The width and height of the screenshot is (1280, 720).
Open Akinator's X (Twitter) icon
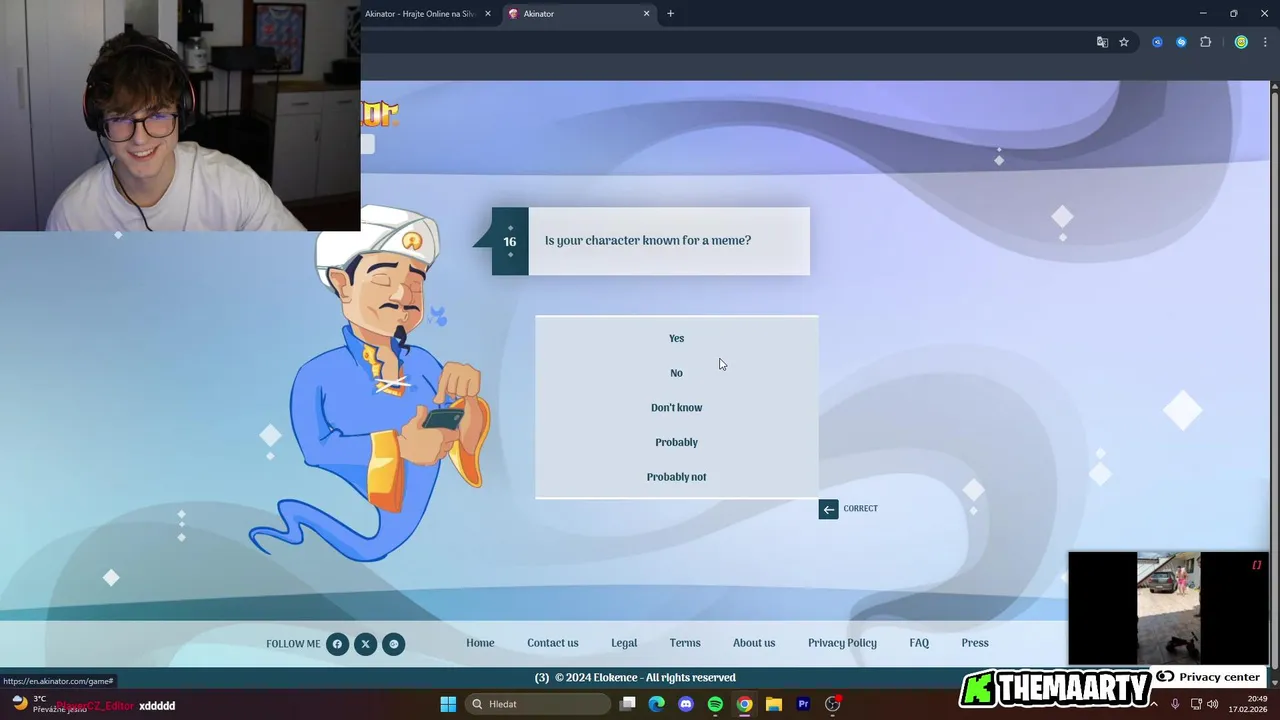(365, 644)
